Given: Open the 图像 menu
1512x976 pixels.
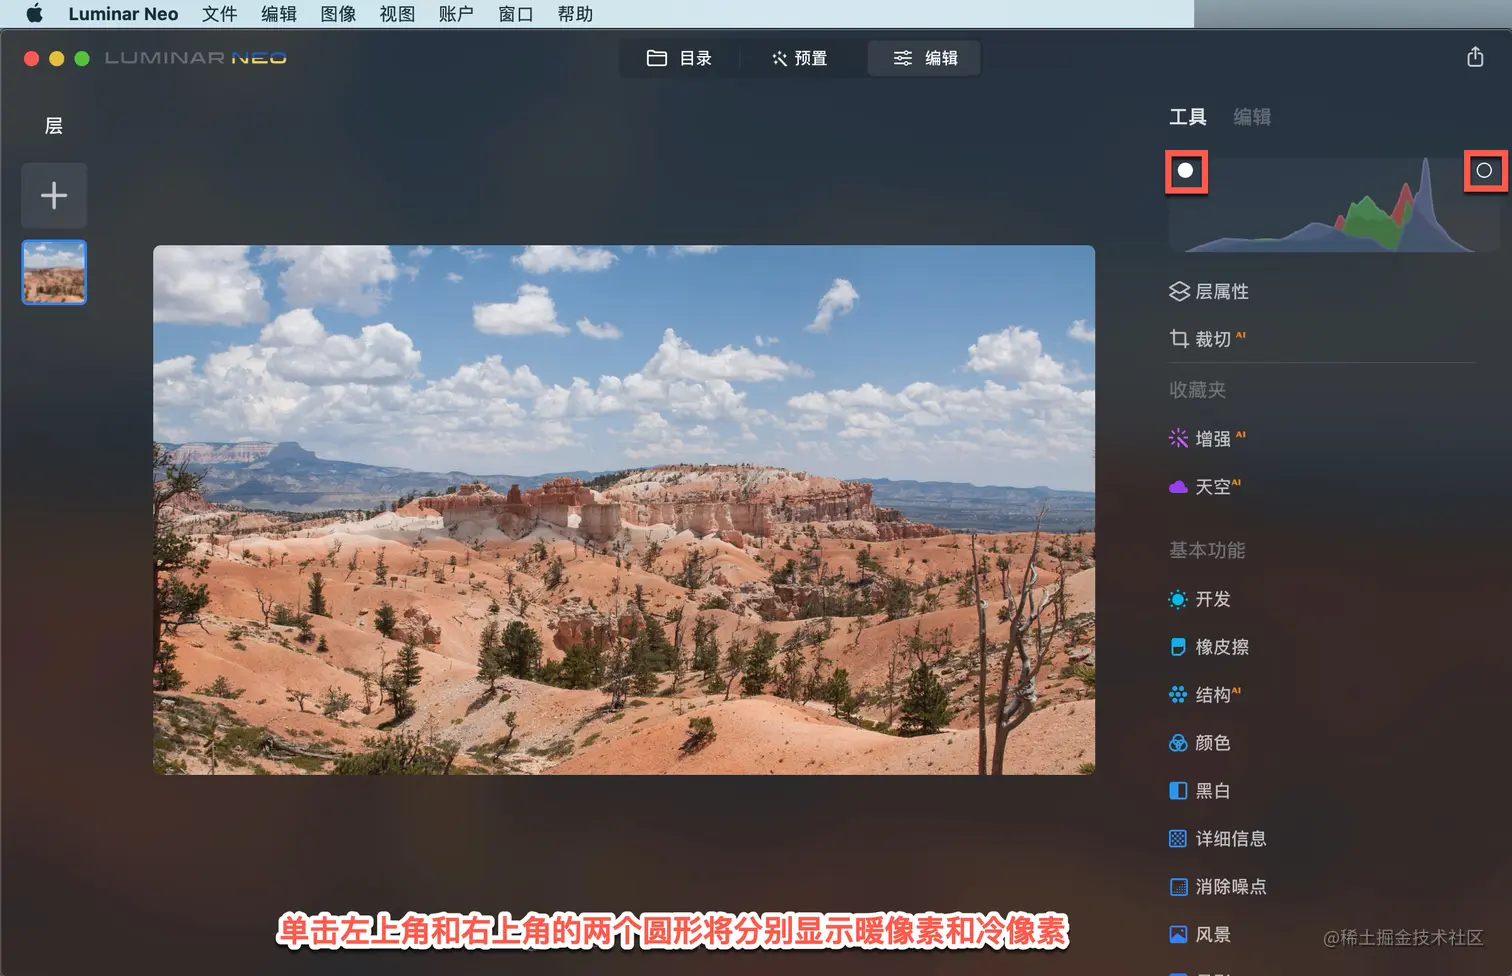Looking at the screenshot, I should (x=338, y=14).
